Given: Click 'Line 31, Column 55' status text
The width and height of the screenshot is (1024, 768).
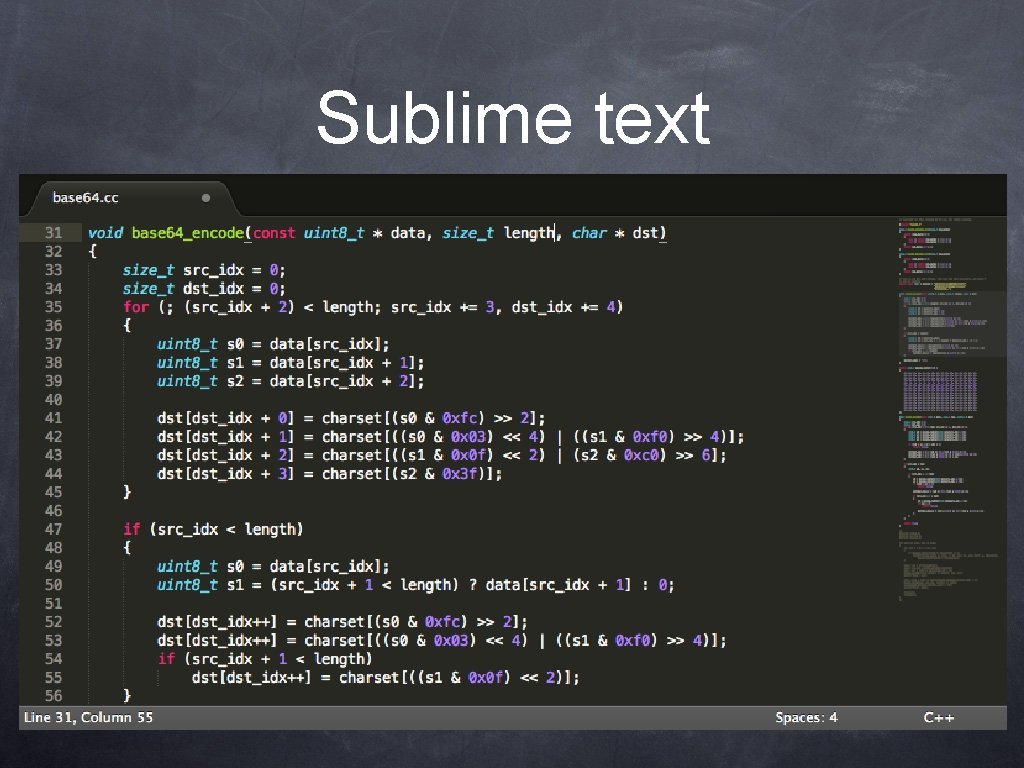Looking at the screenshot, I should pyautogui.click(x=88, y=717).
